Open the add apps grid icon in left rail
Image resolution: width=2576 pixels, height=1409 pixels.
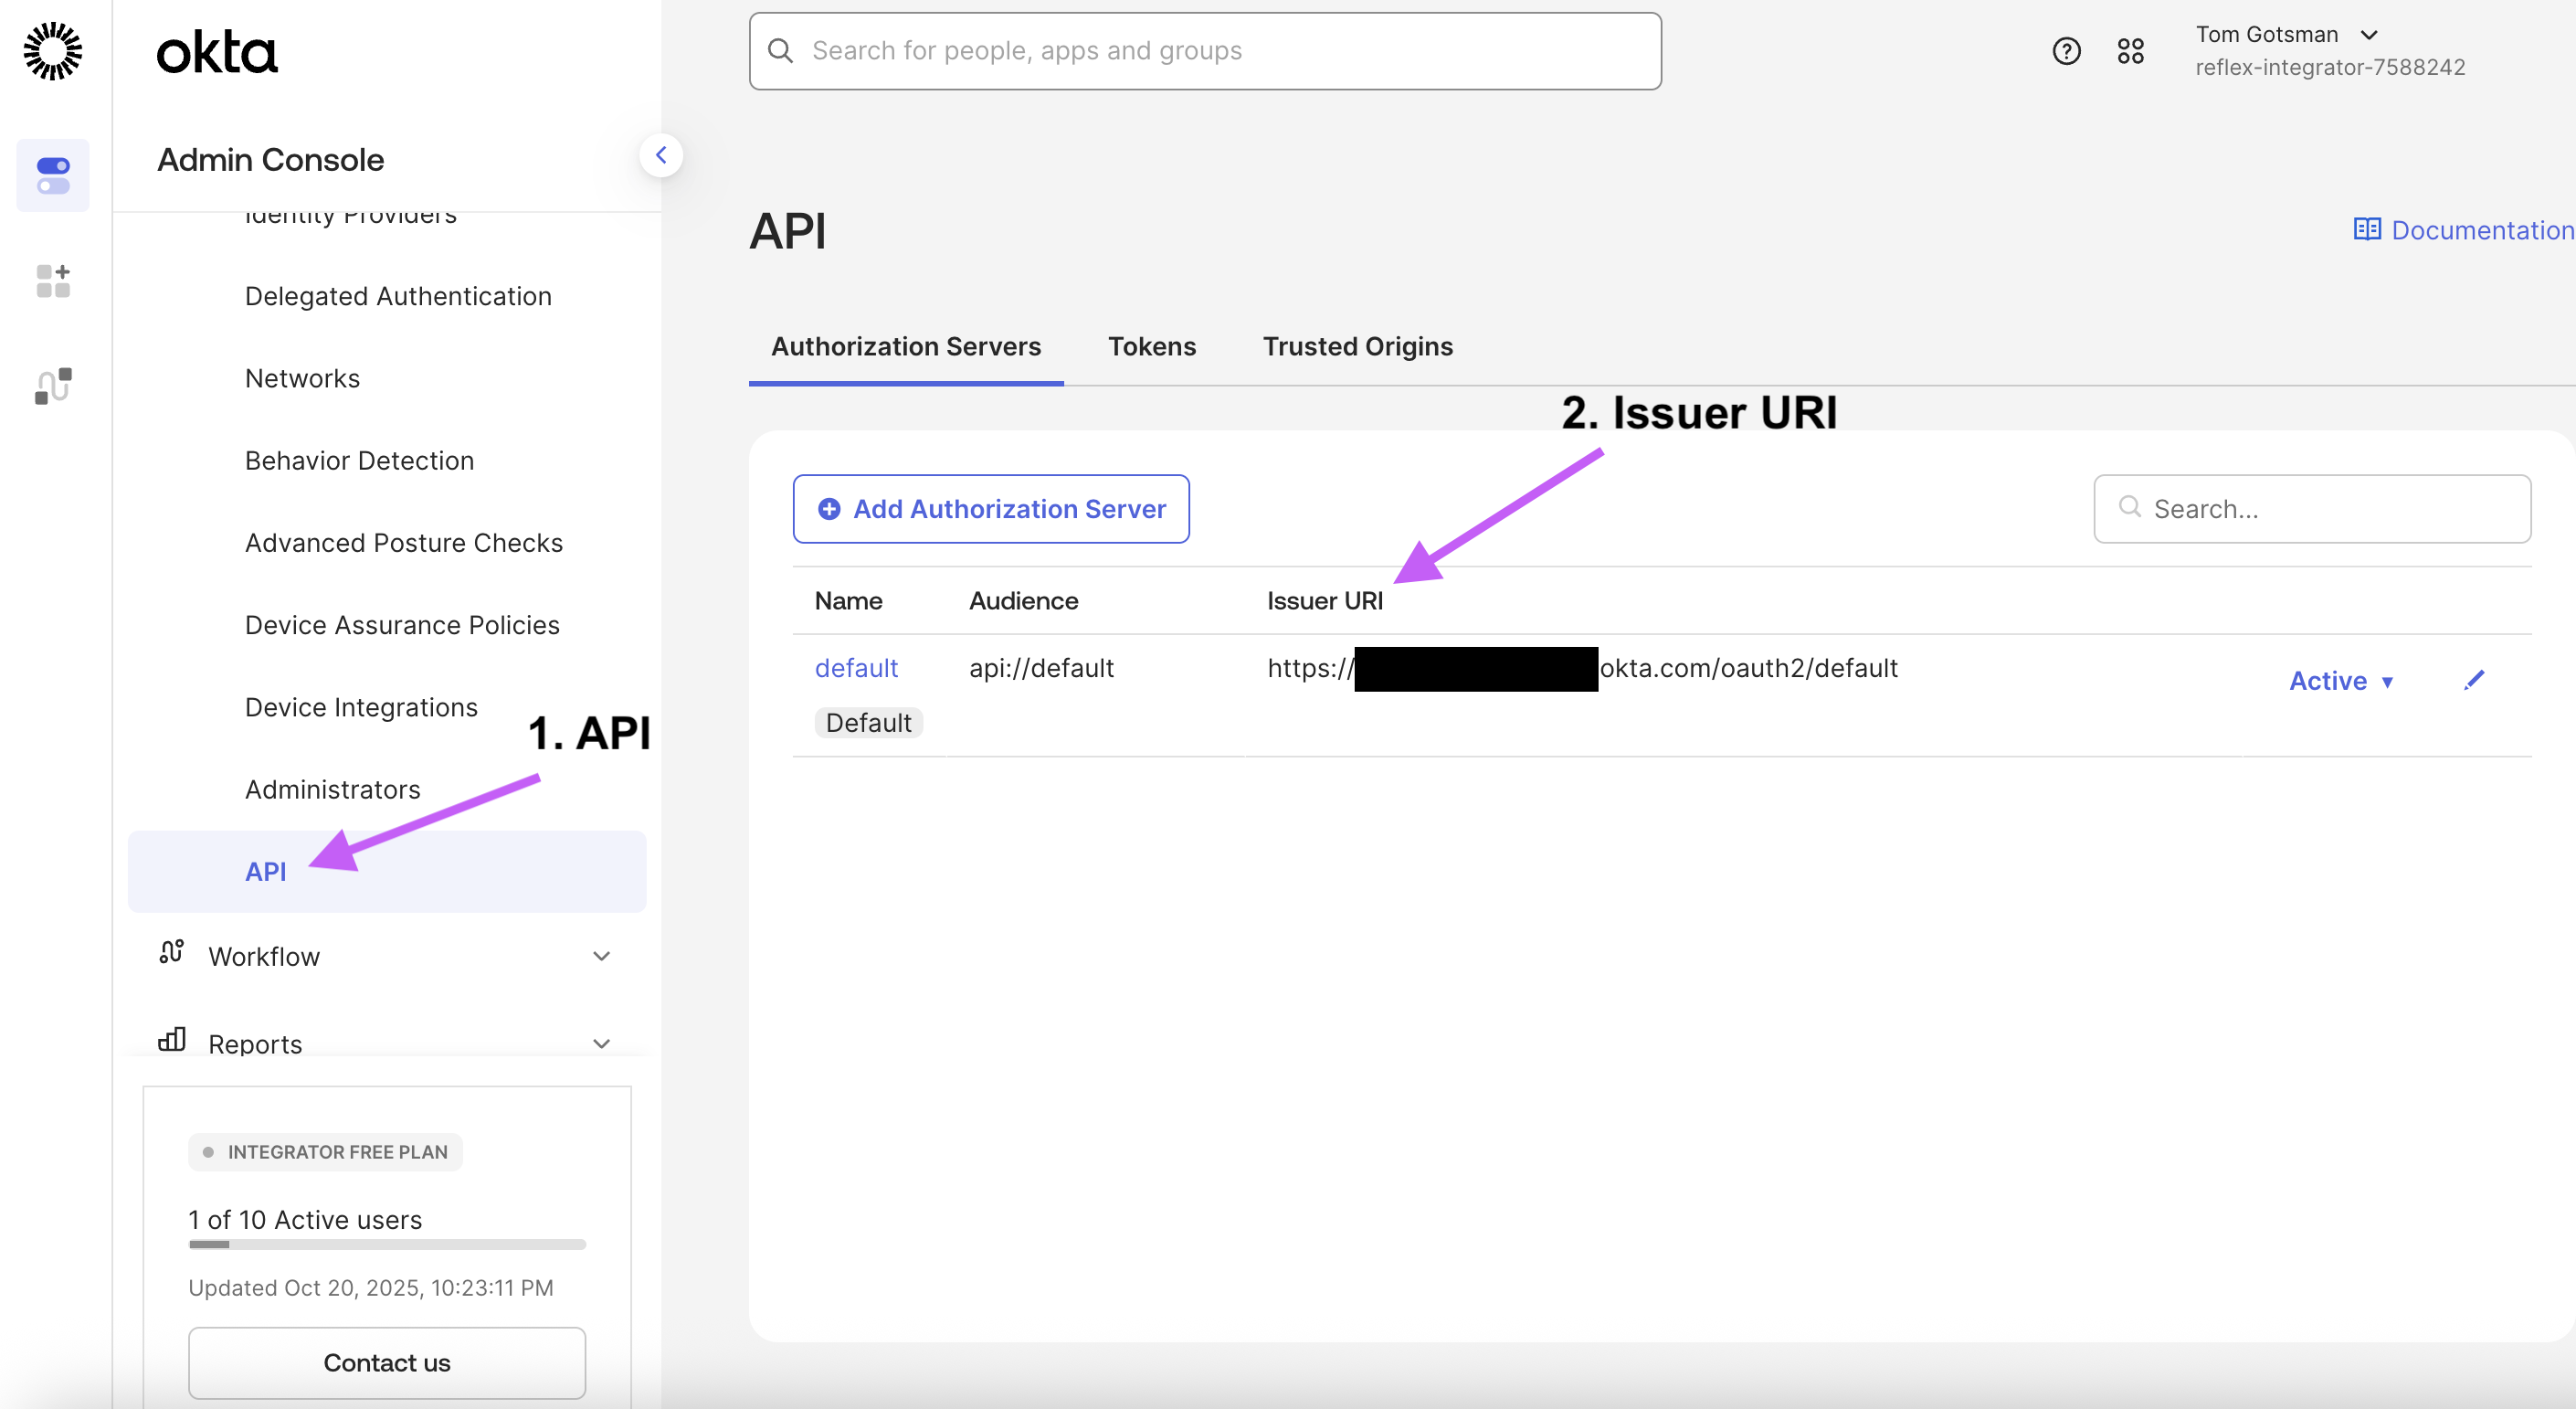click(53, 281)
